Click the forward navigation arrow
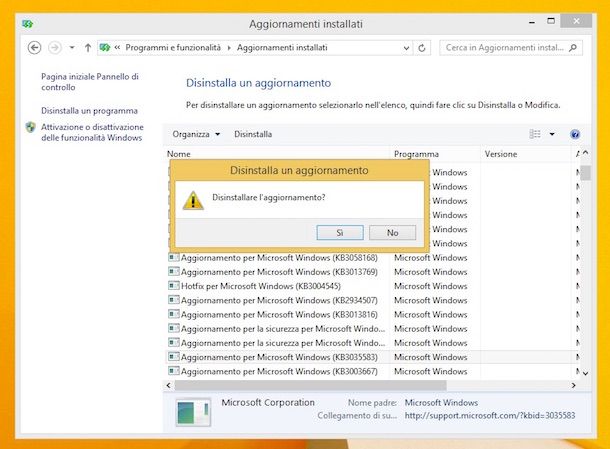 tap(55, 48)
